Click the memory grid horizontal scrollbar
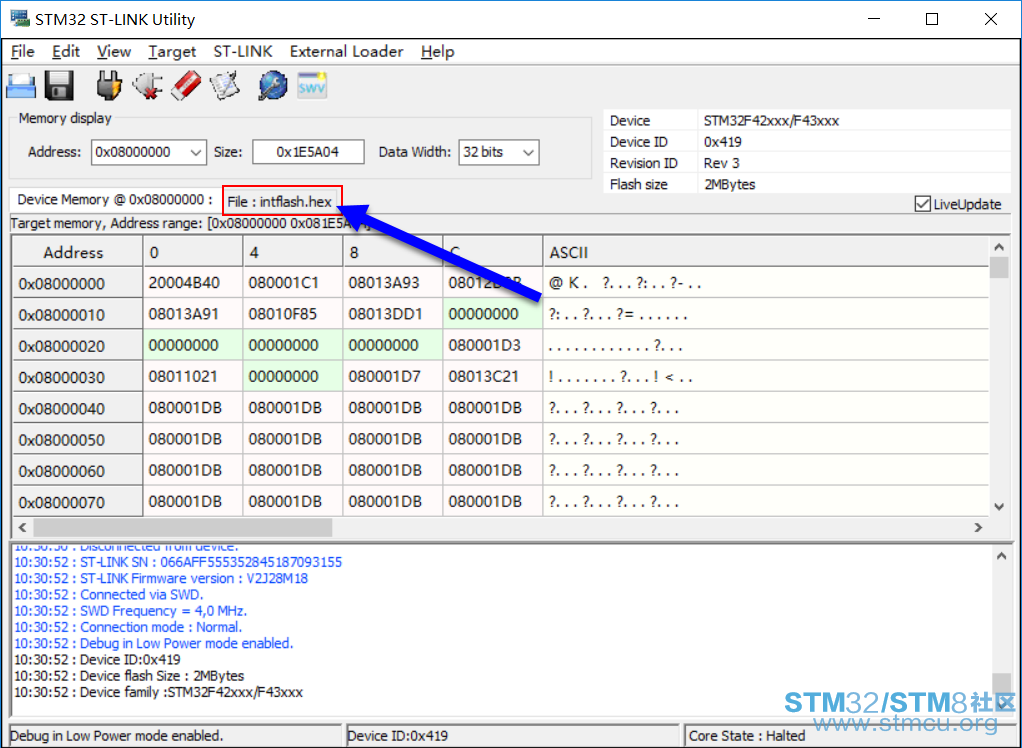This screenshot has height=748, width=1022. [182, 527]
